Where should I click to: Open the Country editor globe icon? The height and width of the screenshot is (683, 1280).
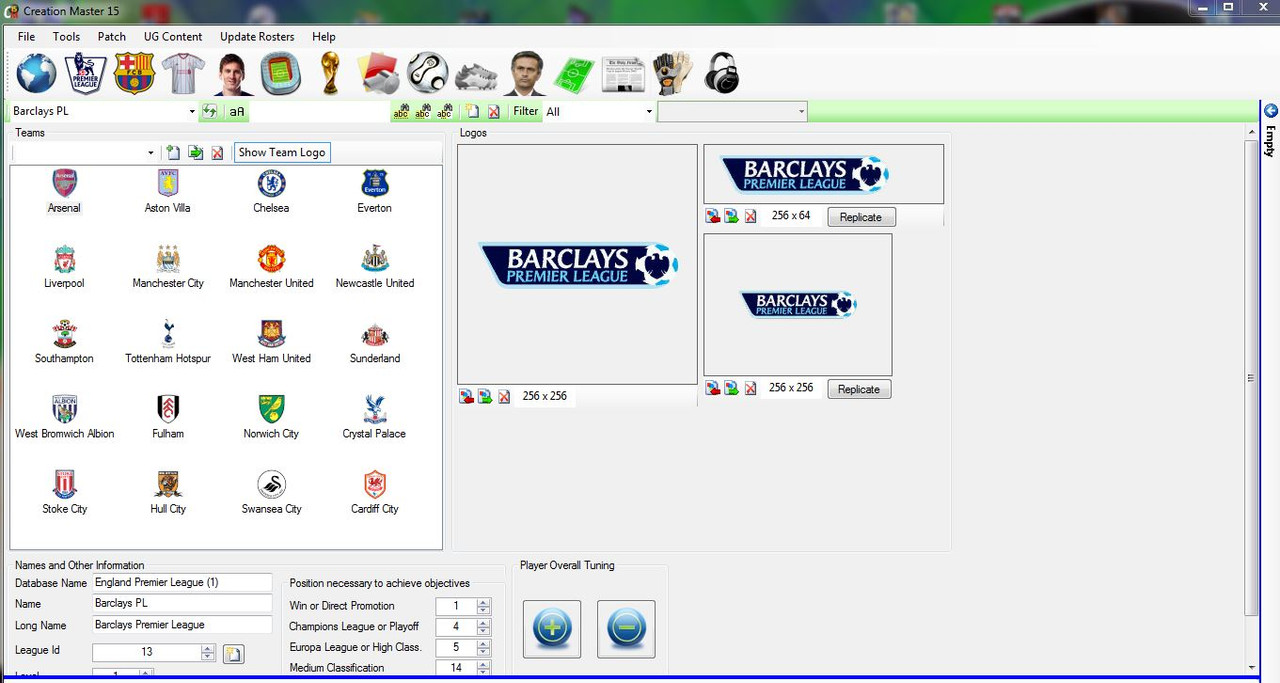click(37, 74)
